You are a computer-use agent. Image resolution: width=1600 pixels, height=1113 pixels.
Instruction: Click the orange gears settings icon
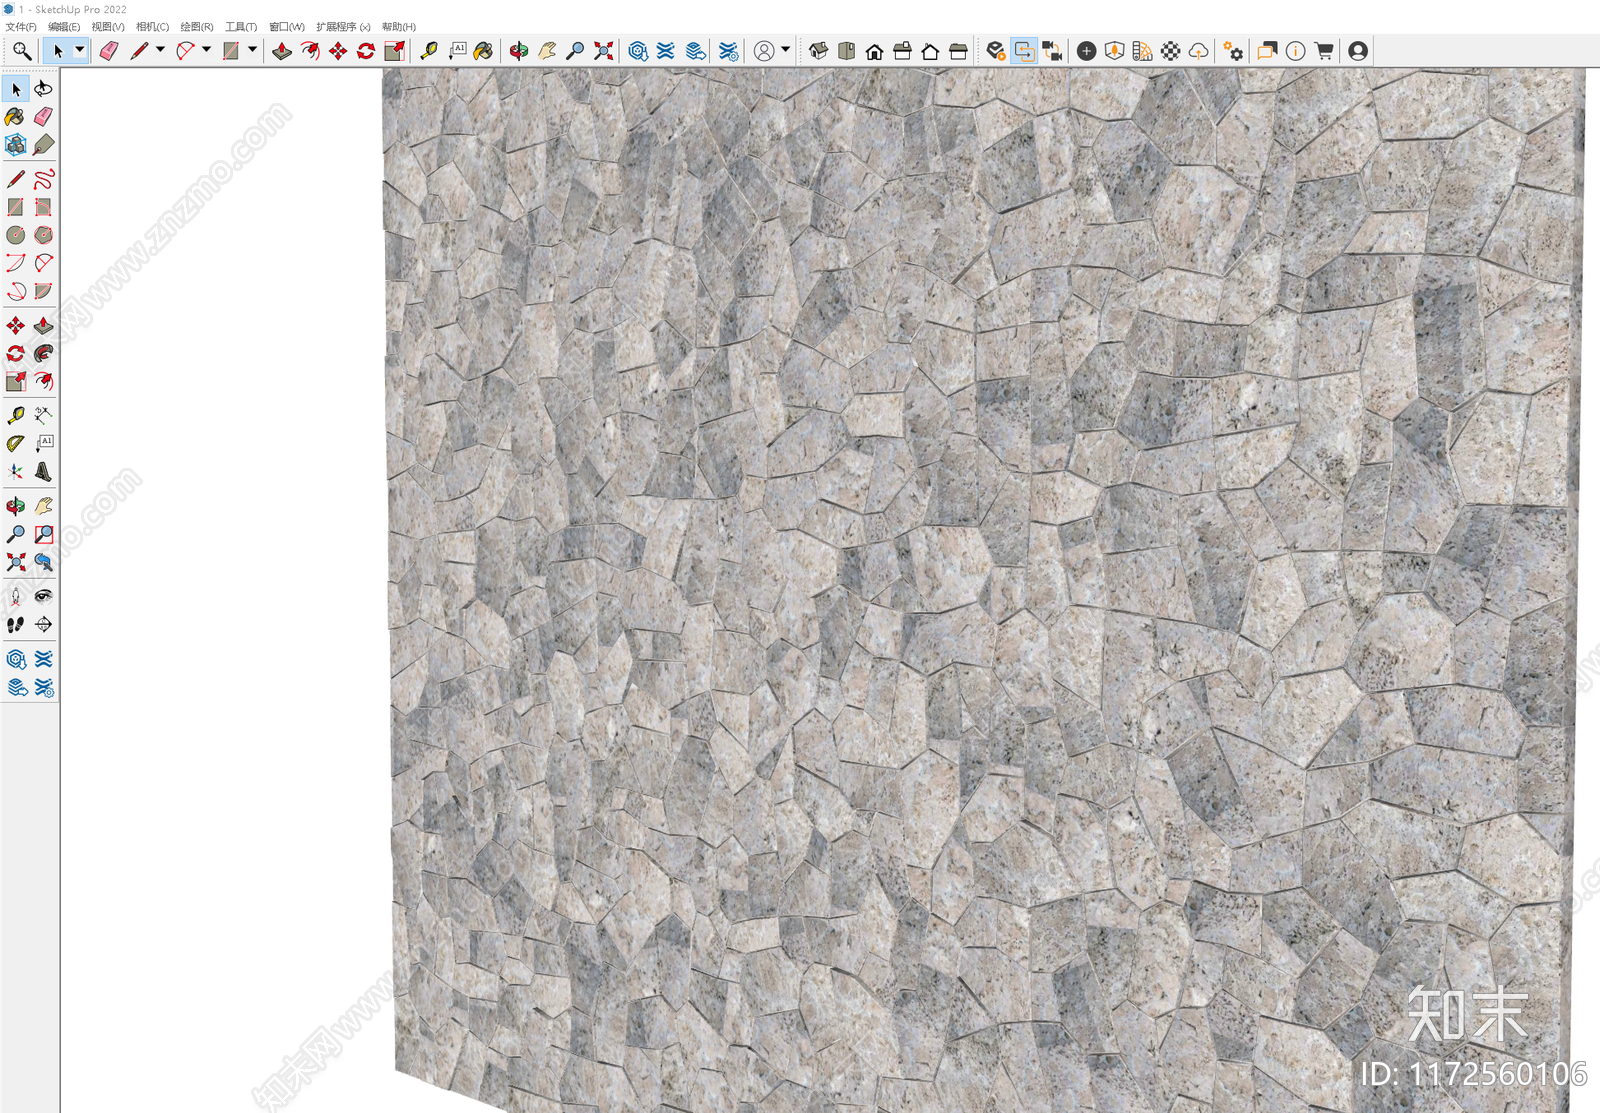1233,51
